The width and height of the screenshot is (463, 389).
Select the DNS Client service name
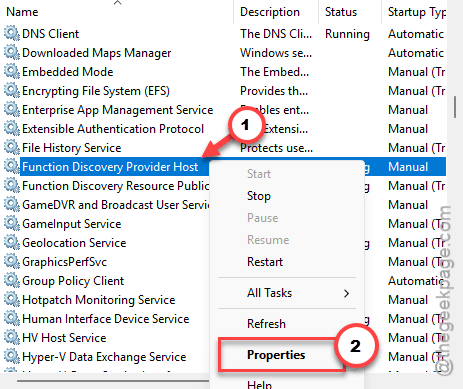pos(50,34)
